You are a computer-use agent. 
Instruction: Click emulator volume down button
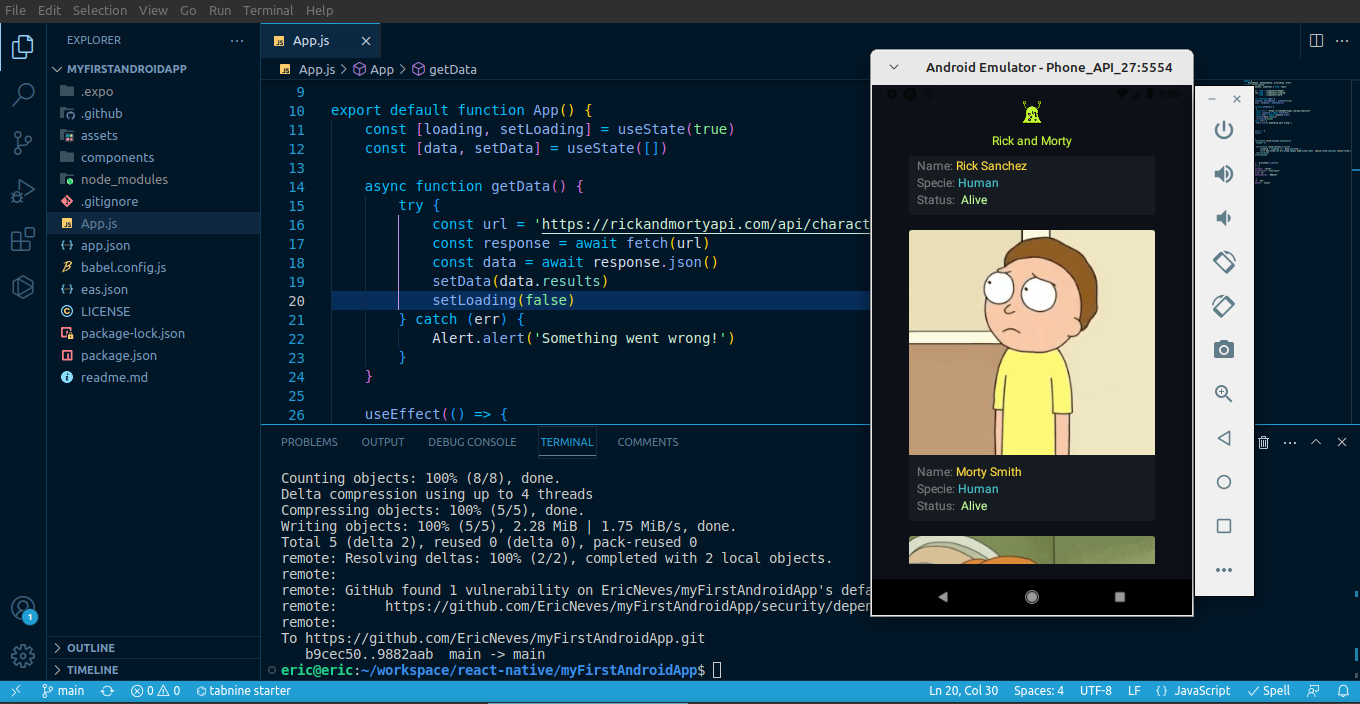pos(1223,218)
